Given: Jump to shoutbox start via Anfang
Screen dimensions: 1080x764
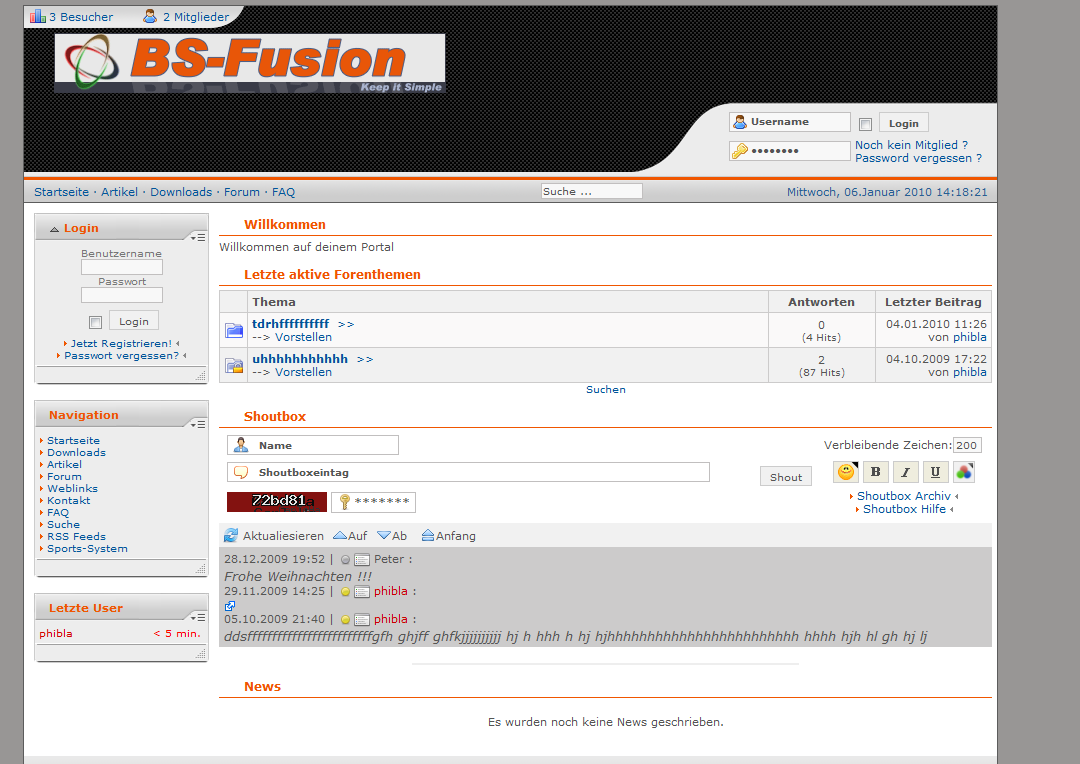Looking at the screenshot, I should pyautogui.click(x=428, y=536).
